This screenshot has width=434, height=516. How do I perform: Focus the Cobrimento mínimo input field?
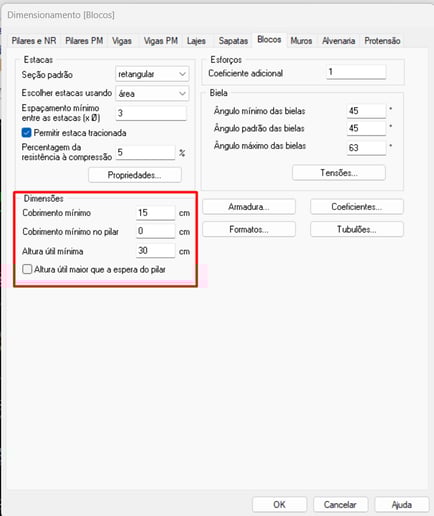pos(155,213)
